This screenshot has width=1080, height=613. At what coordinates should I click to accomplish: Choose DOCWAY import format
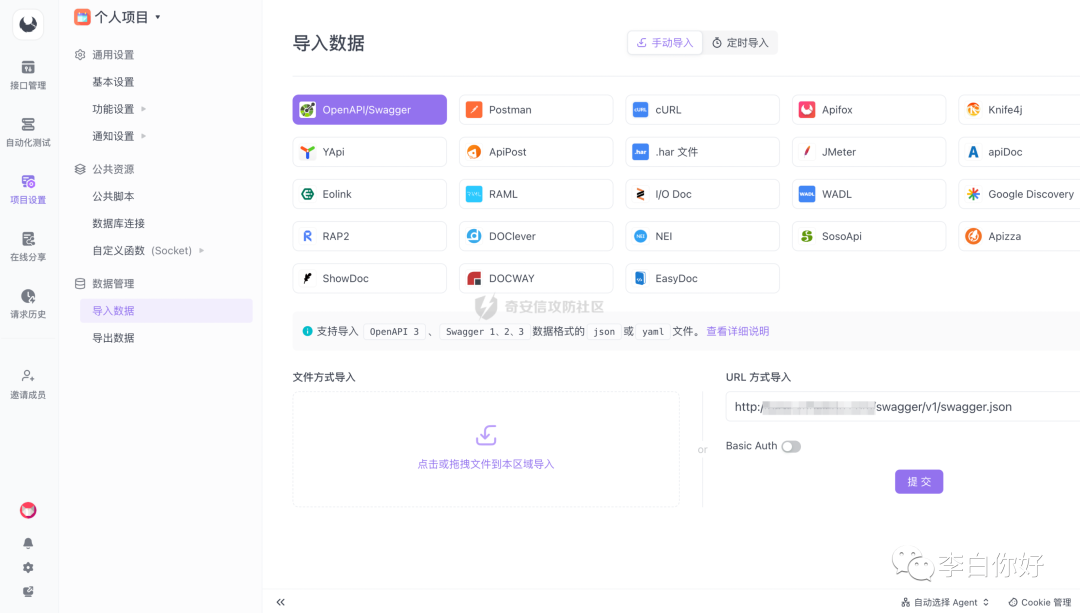click(536, 278)
